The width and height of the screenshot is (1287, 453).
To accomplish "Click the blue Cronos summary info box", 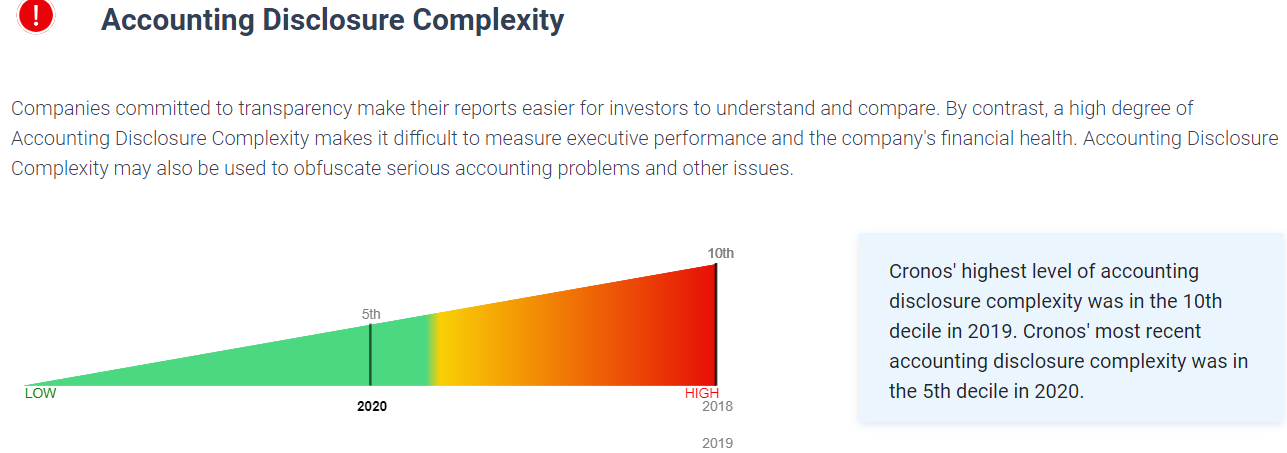I will click(1071, 329).
